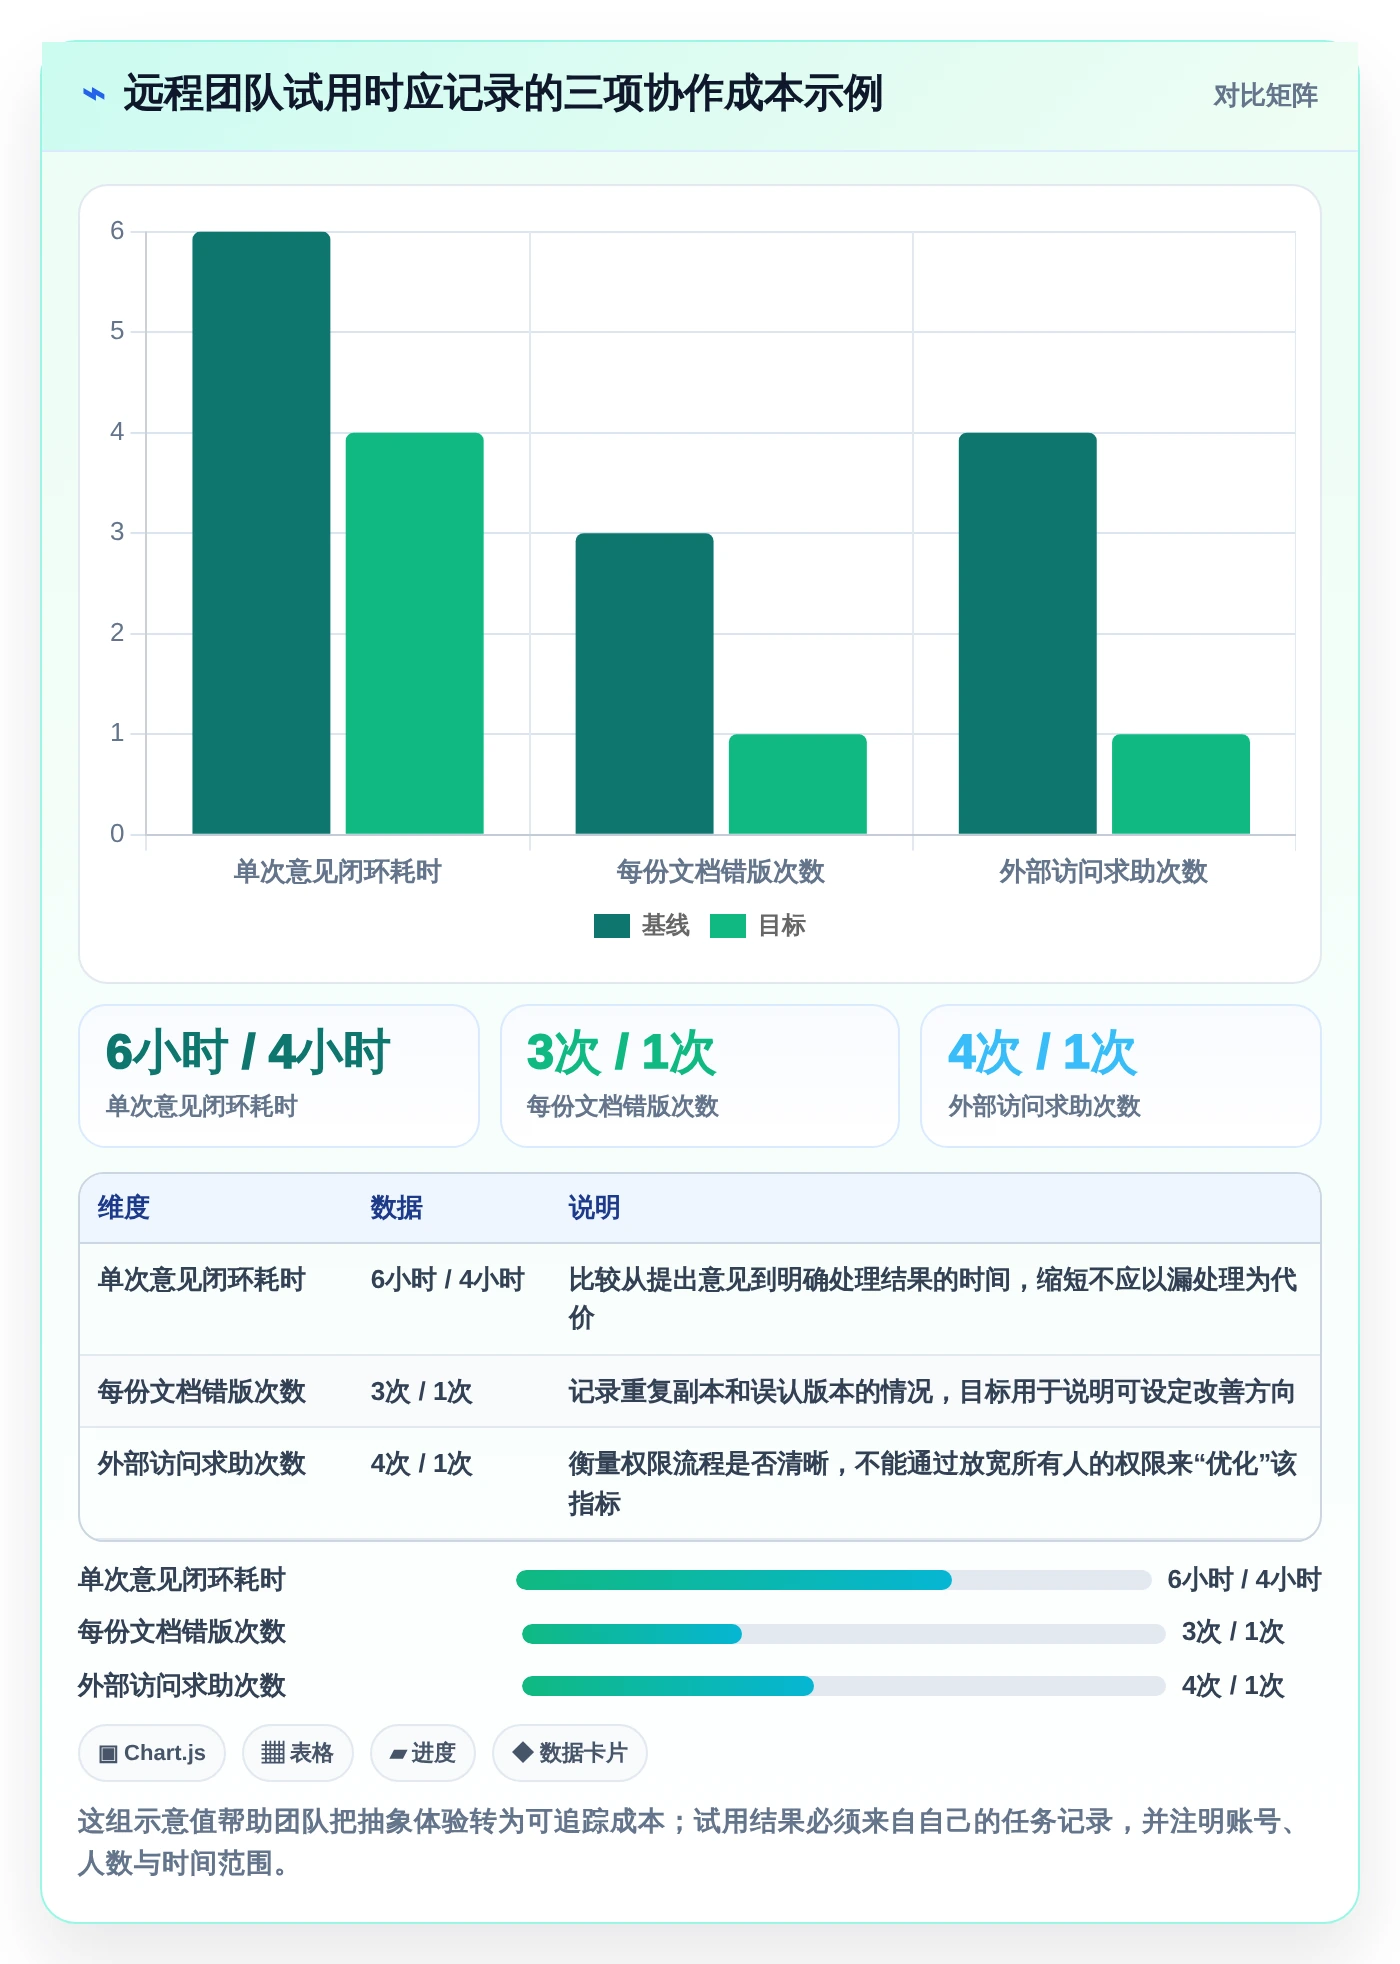Click the 进度 tag chip
This screenshot has height=1964, width=1400.
[423, 1753]
